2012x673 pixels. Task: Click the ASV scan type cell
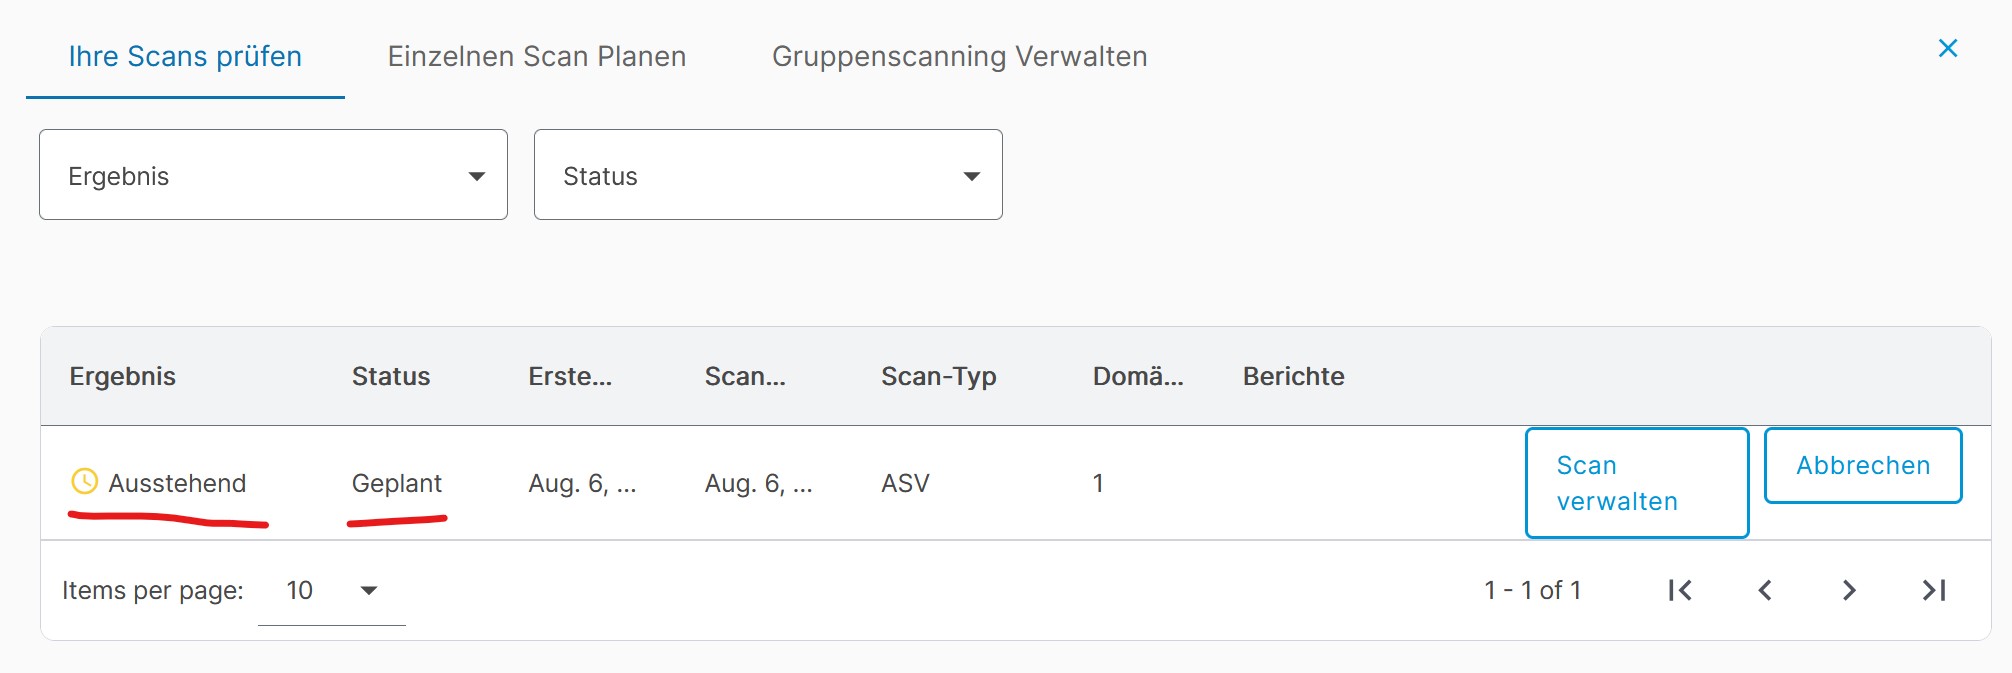click(905, 483)
